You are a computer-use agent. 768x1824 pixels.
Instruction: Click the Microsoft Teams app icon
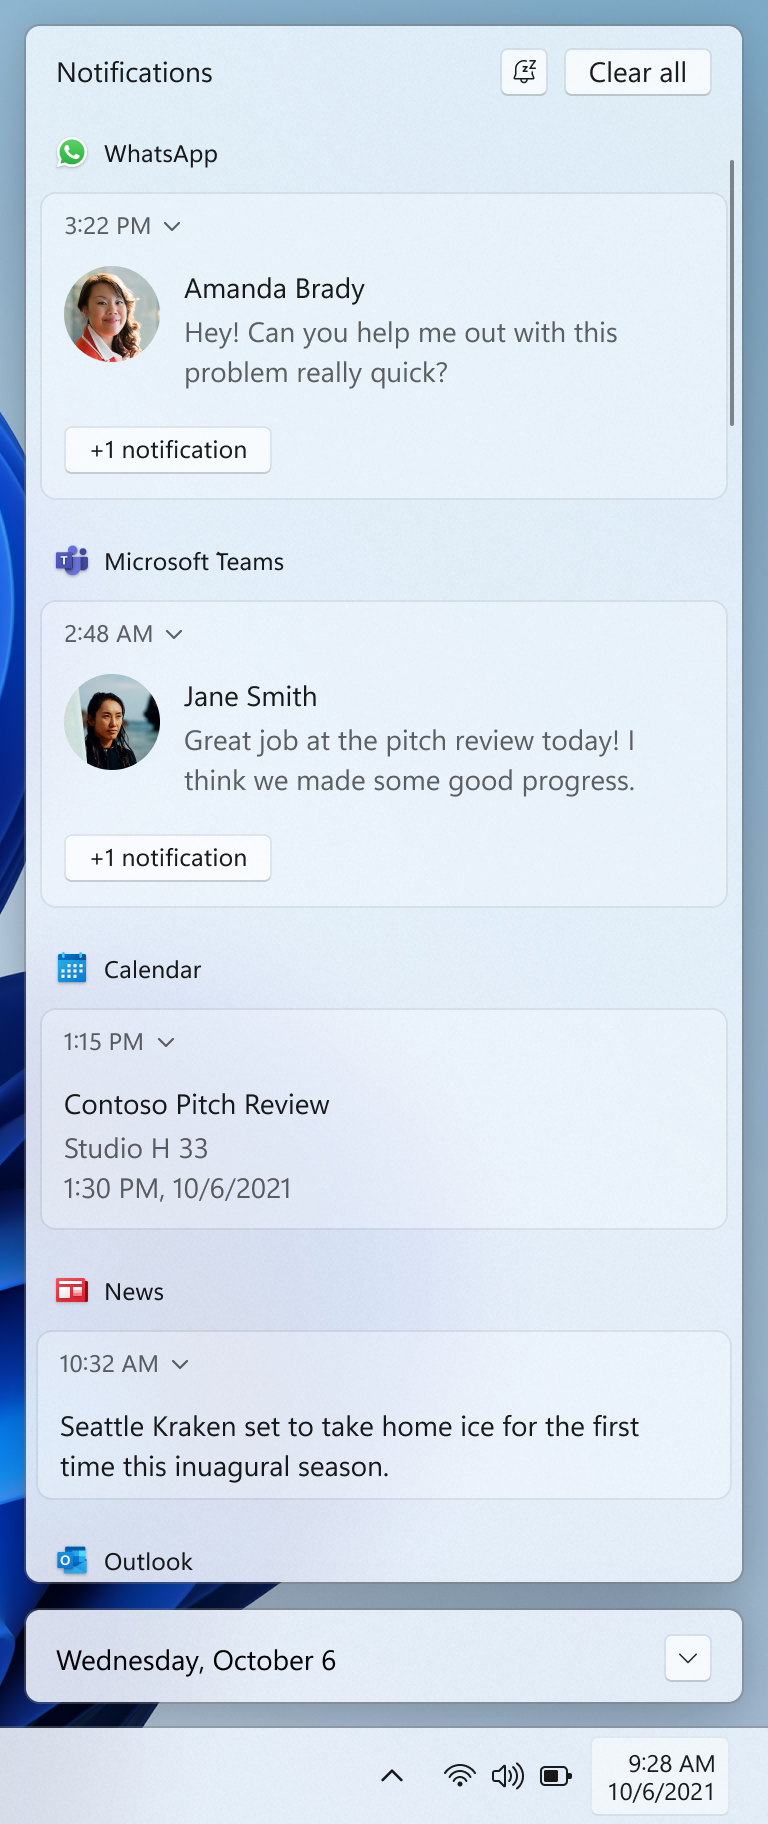point(72,561)
